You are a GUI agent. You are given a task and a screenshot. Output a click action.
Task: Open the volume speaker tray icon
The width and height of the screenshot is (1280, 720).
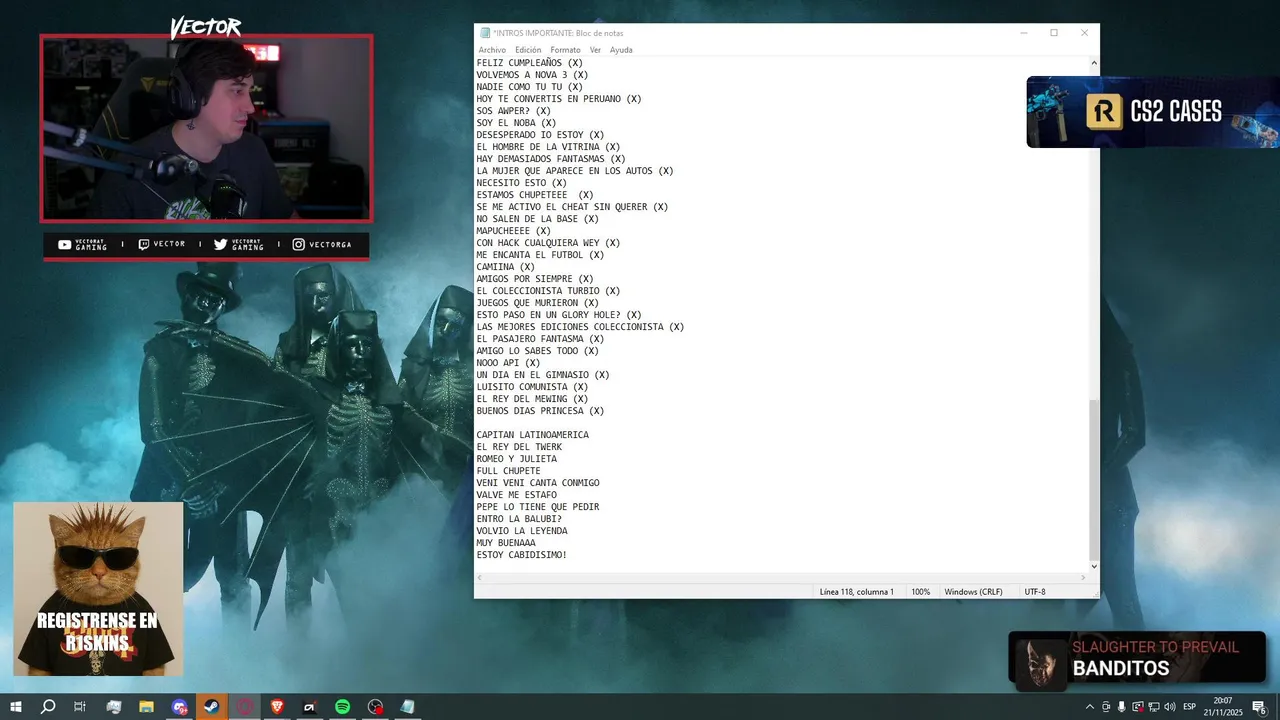(x=1169, y=707)
